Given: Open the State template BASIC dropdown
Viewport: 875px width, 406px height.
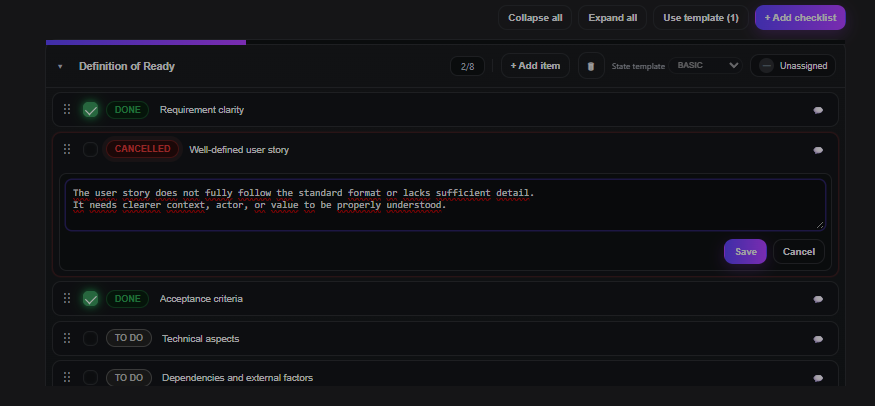Looking at the screenshot, I should (707, 65).
